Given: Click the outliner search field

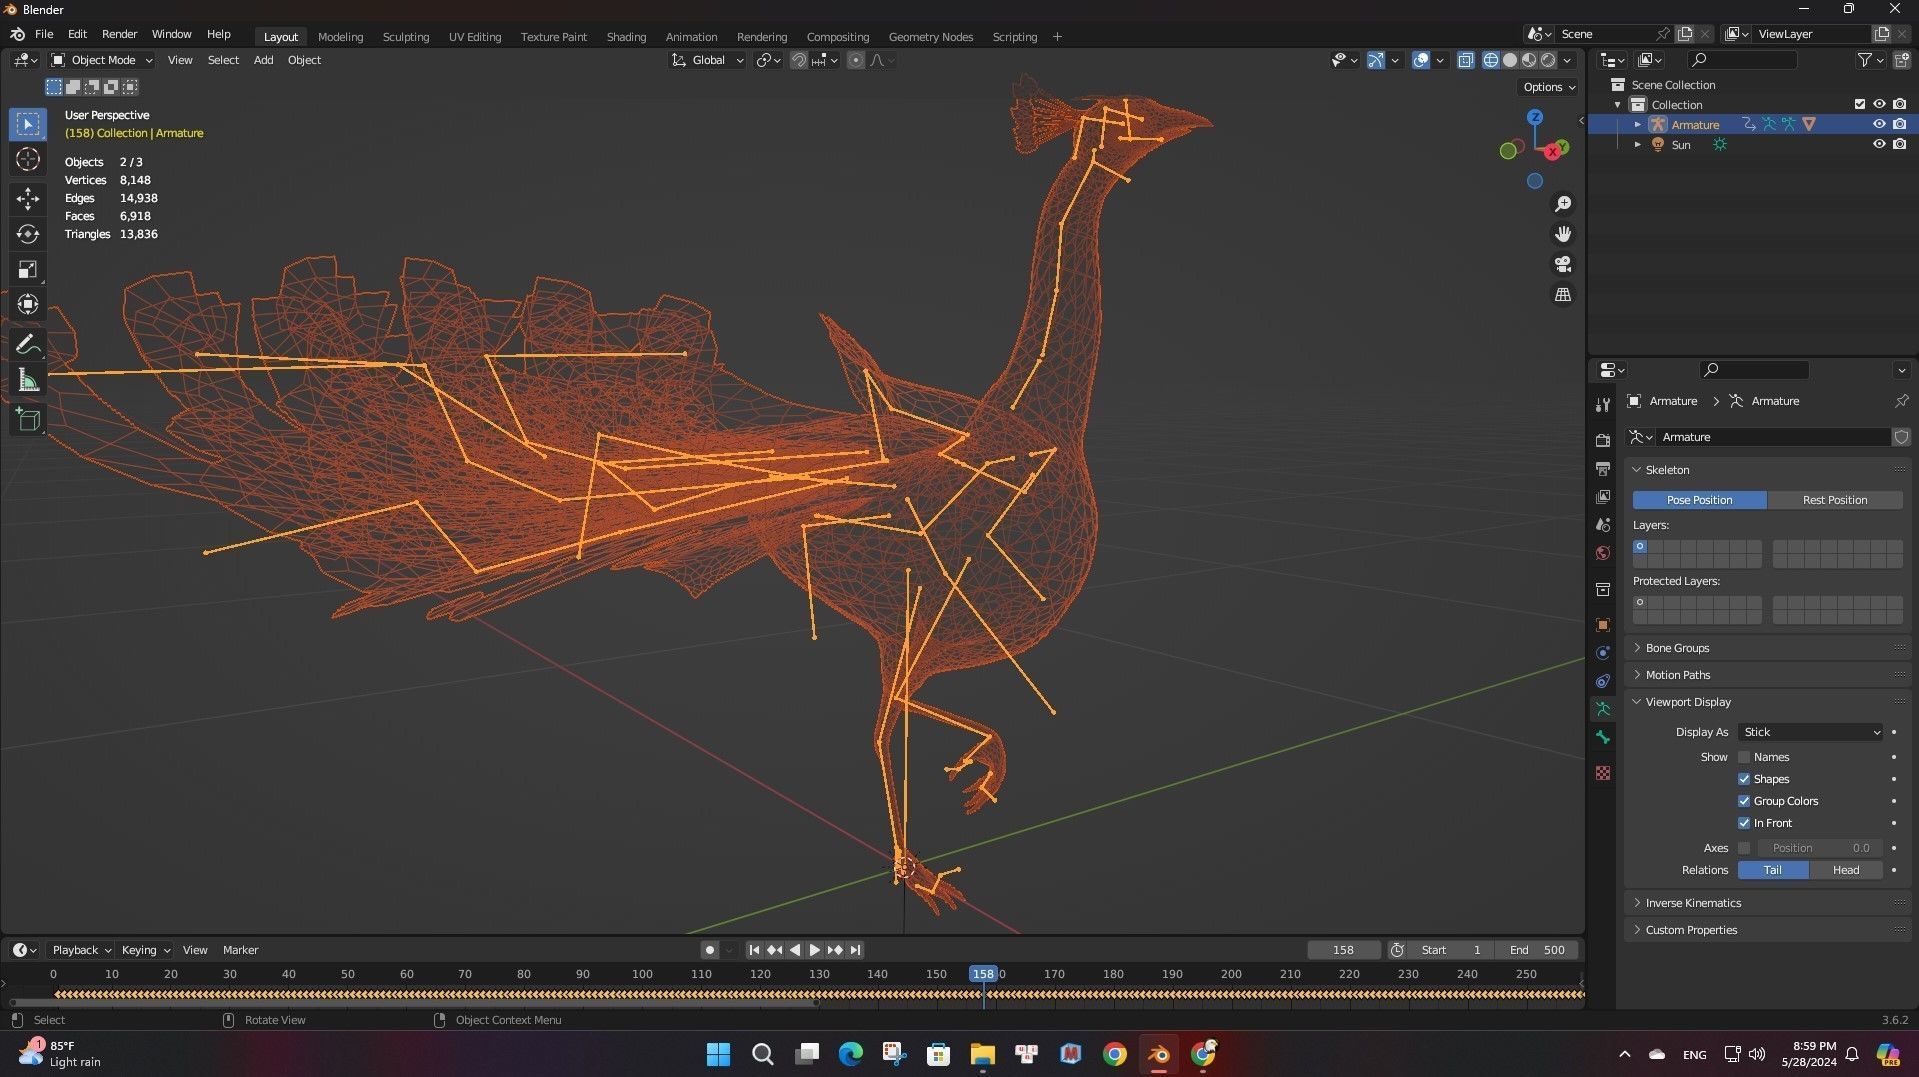Looking at the screenshot, I should (1741, 60).
